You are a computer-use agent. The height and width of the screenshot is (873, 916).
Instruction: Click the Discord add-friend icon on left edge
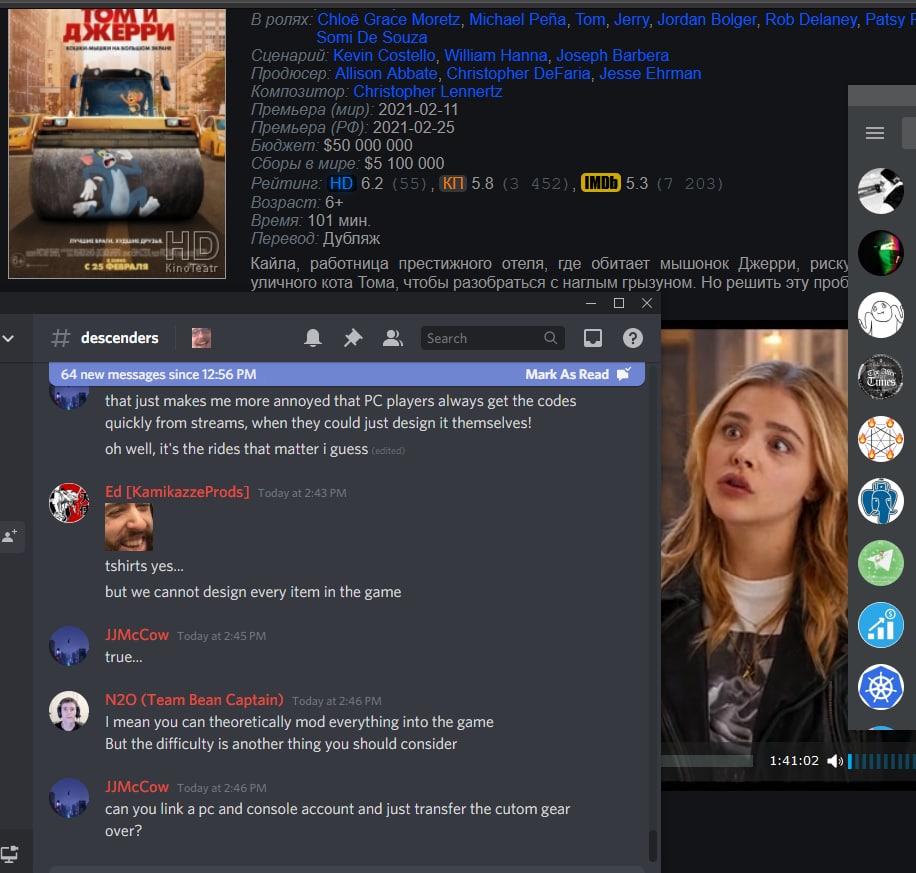[x=10, y=536]
